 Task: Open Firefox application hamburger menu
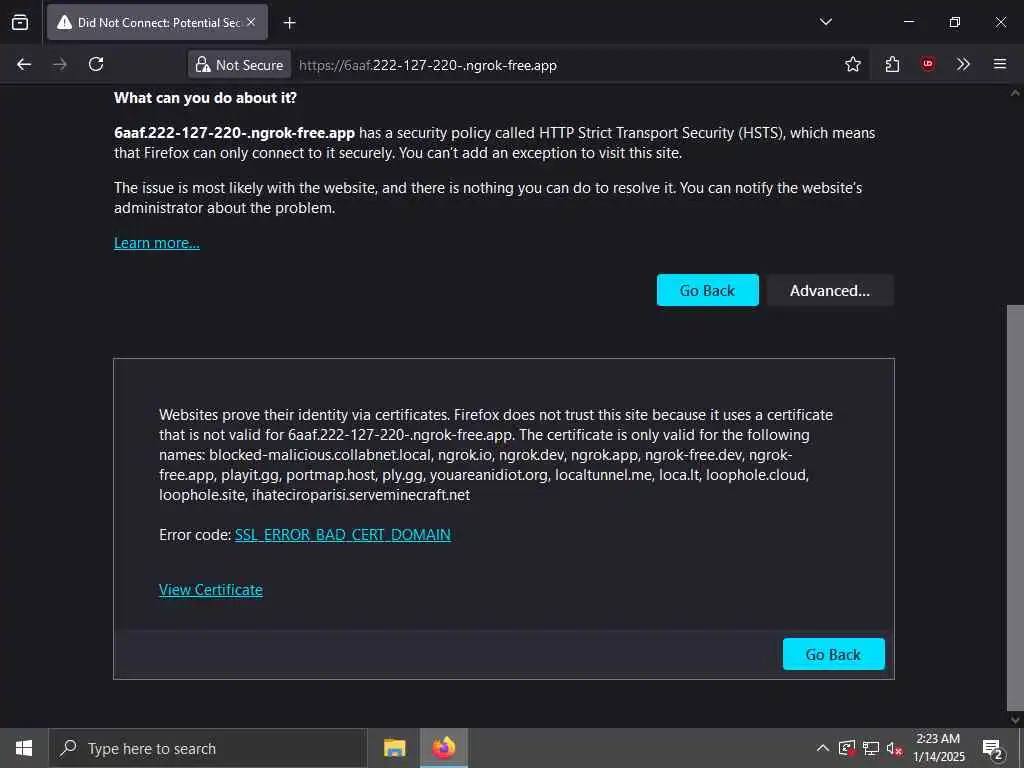tap(999, 64)
